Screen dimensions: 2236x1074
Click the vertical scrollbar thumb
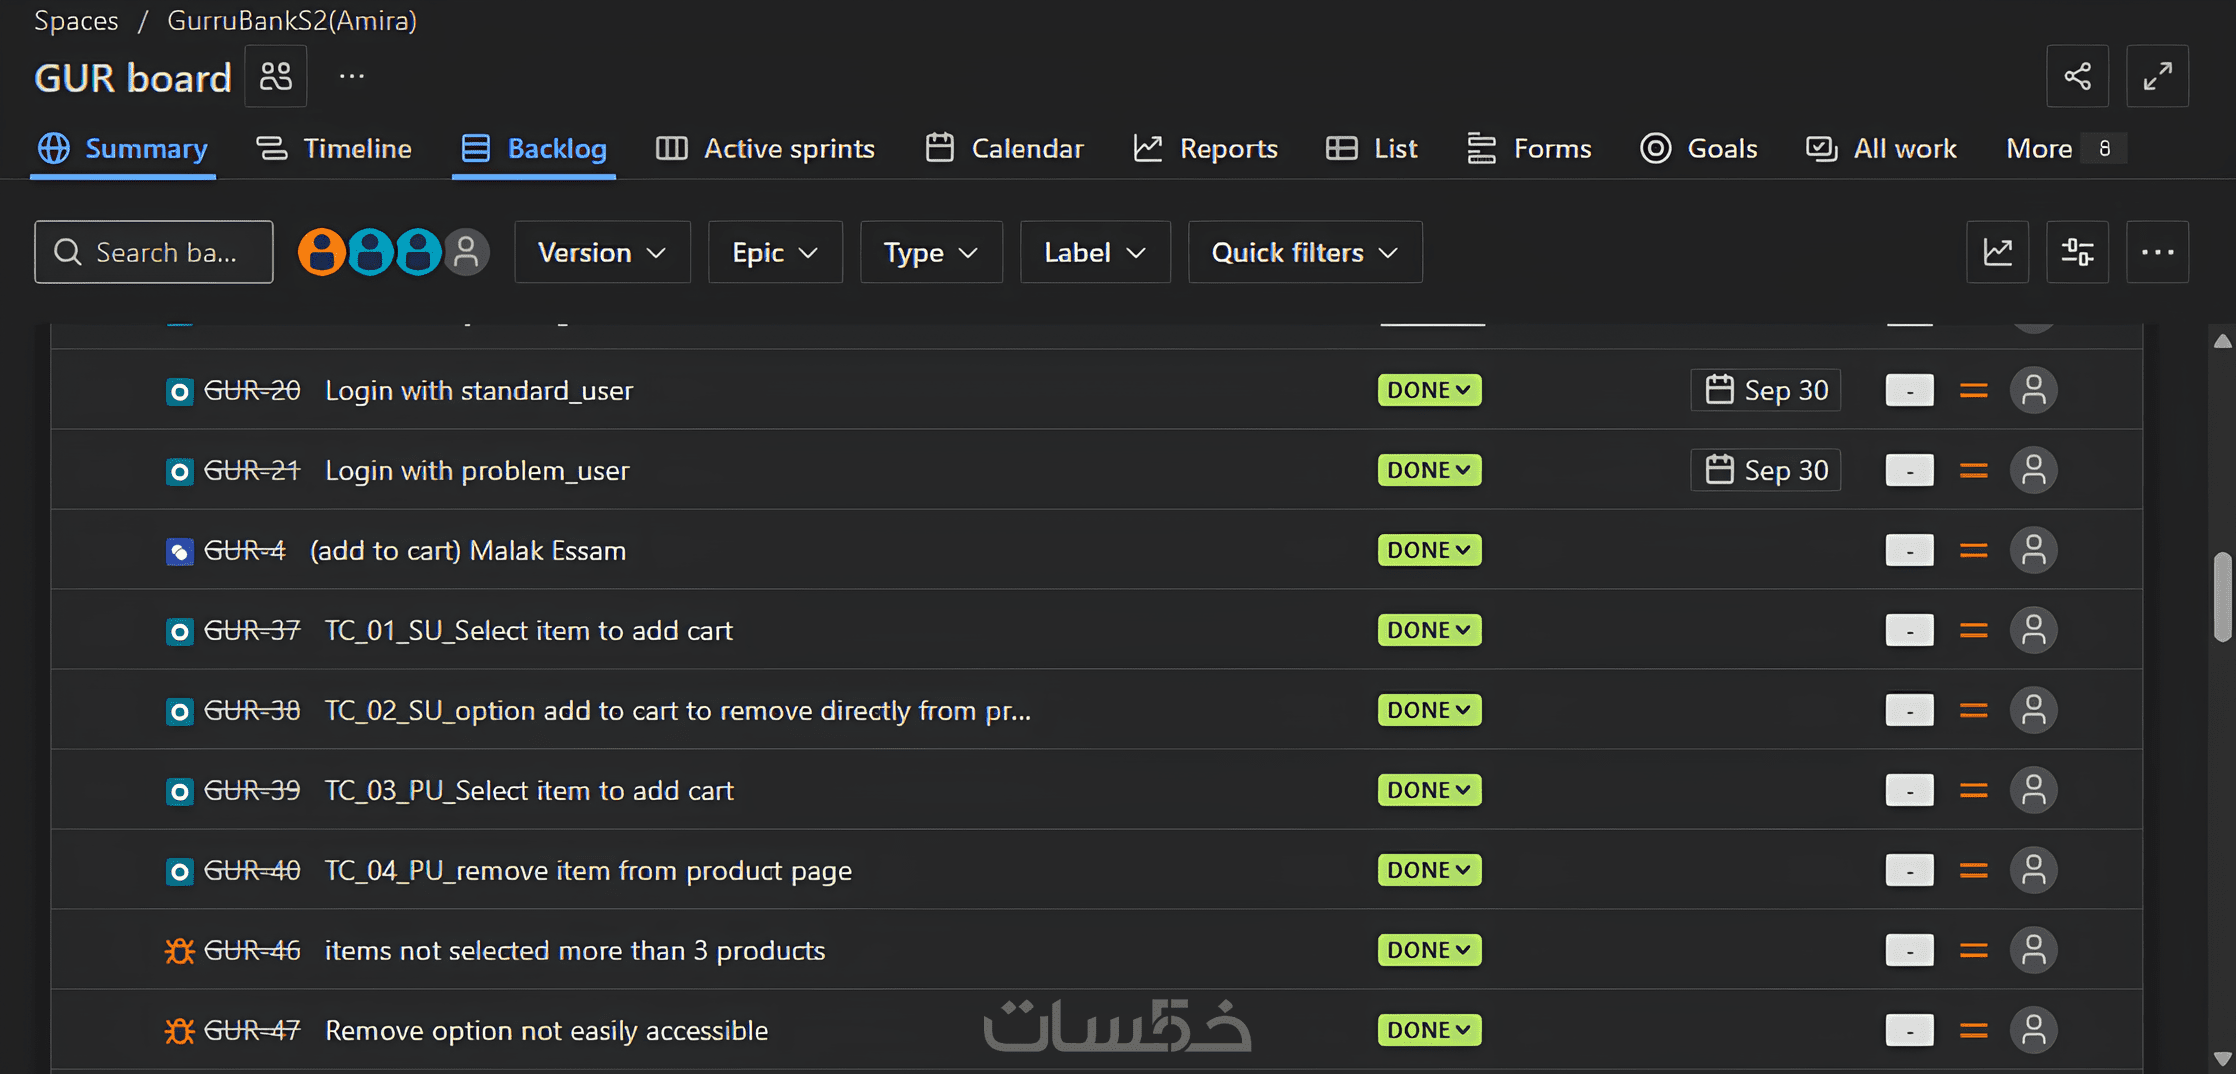(2223, 596)
